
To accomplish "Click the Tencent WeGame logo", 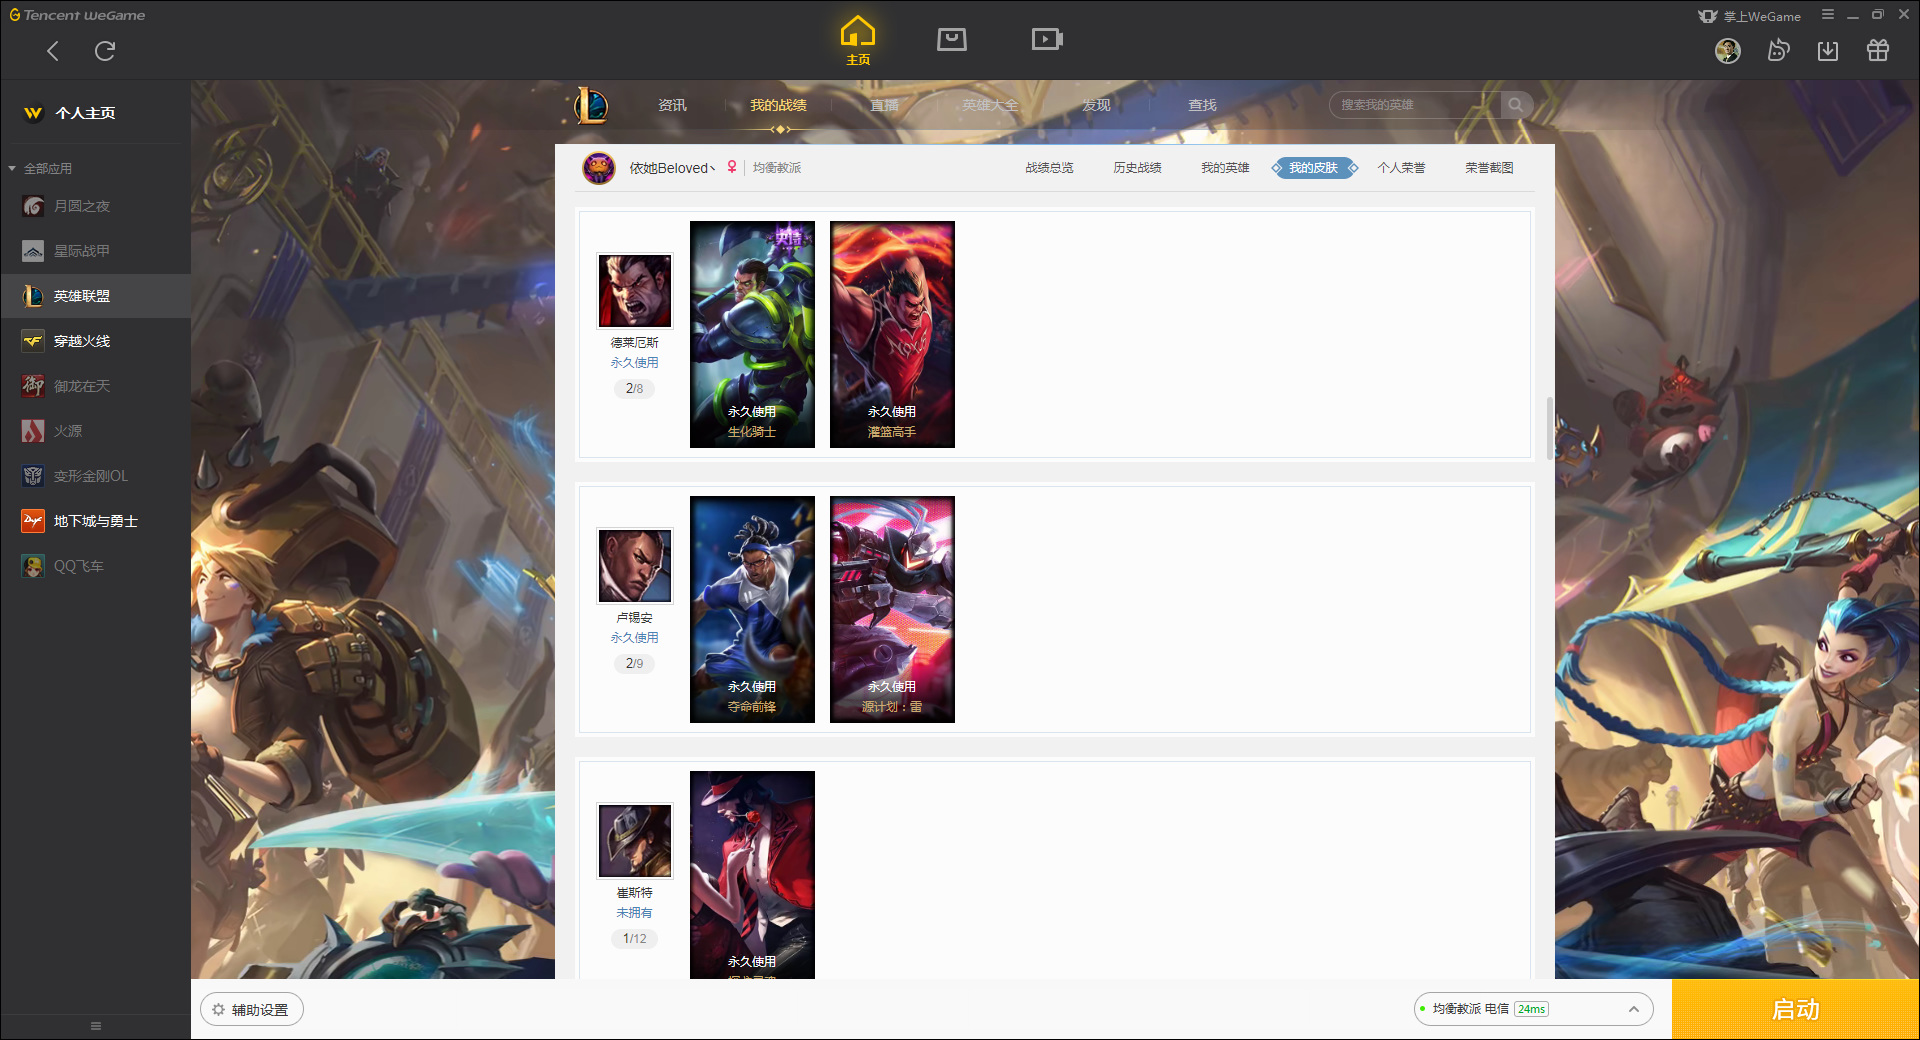I will [77, 15].
